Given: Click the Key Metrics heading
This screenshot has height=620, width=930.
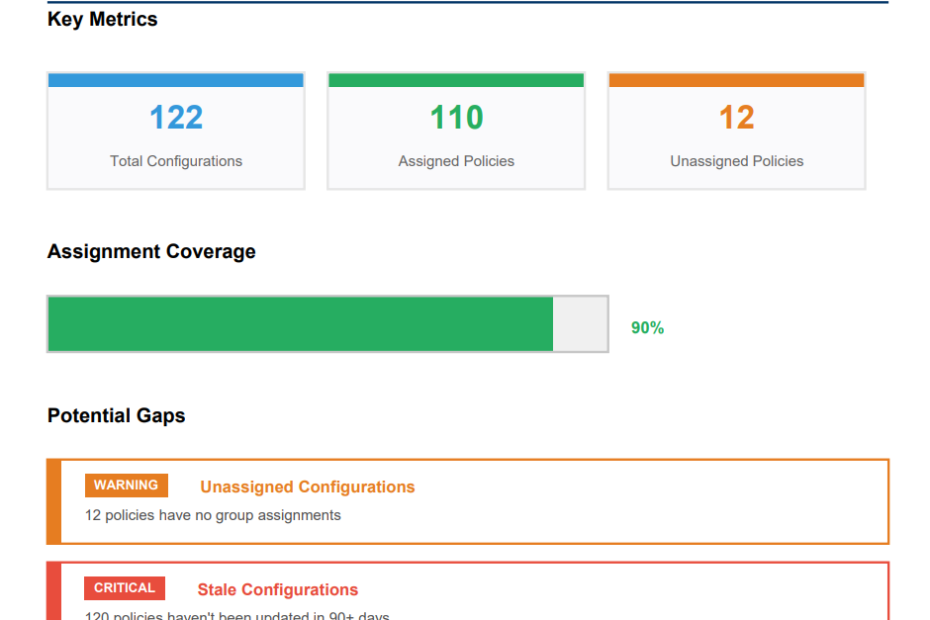Looking at the screenshot, I should tap(102, 19).
